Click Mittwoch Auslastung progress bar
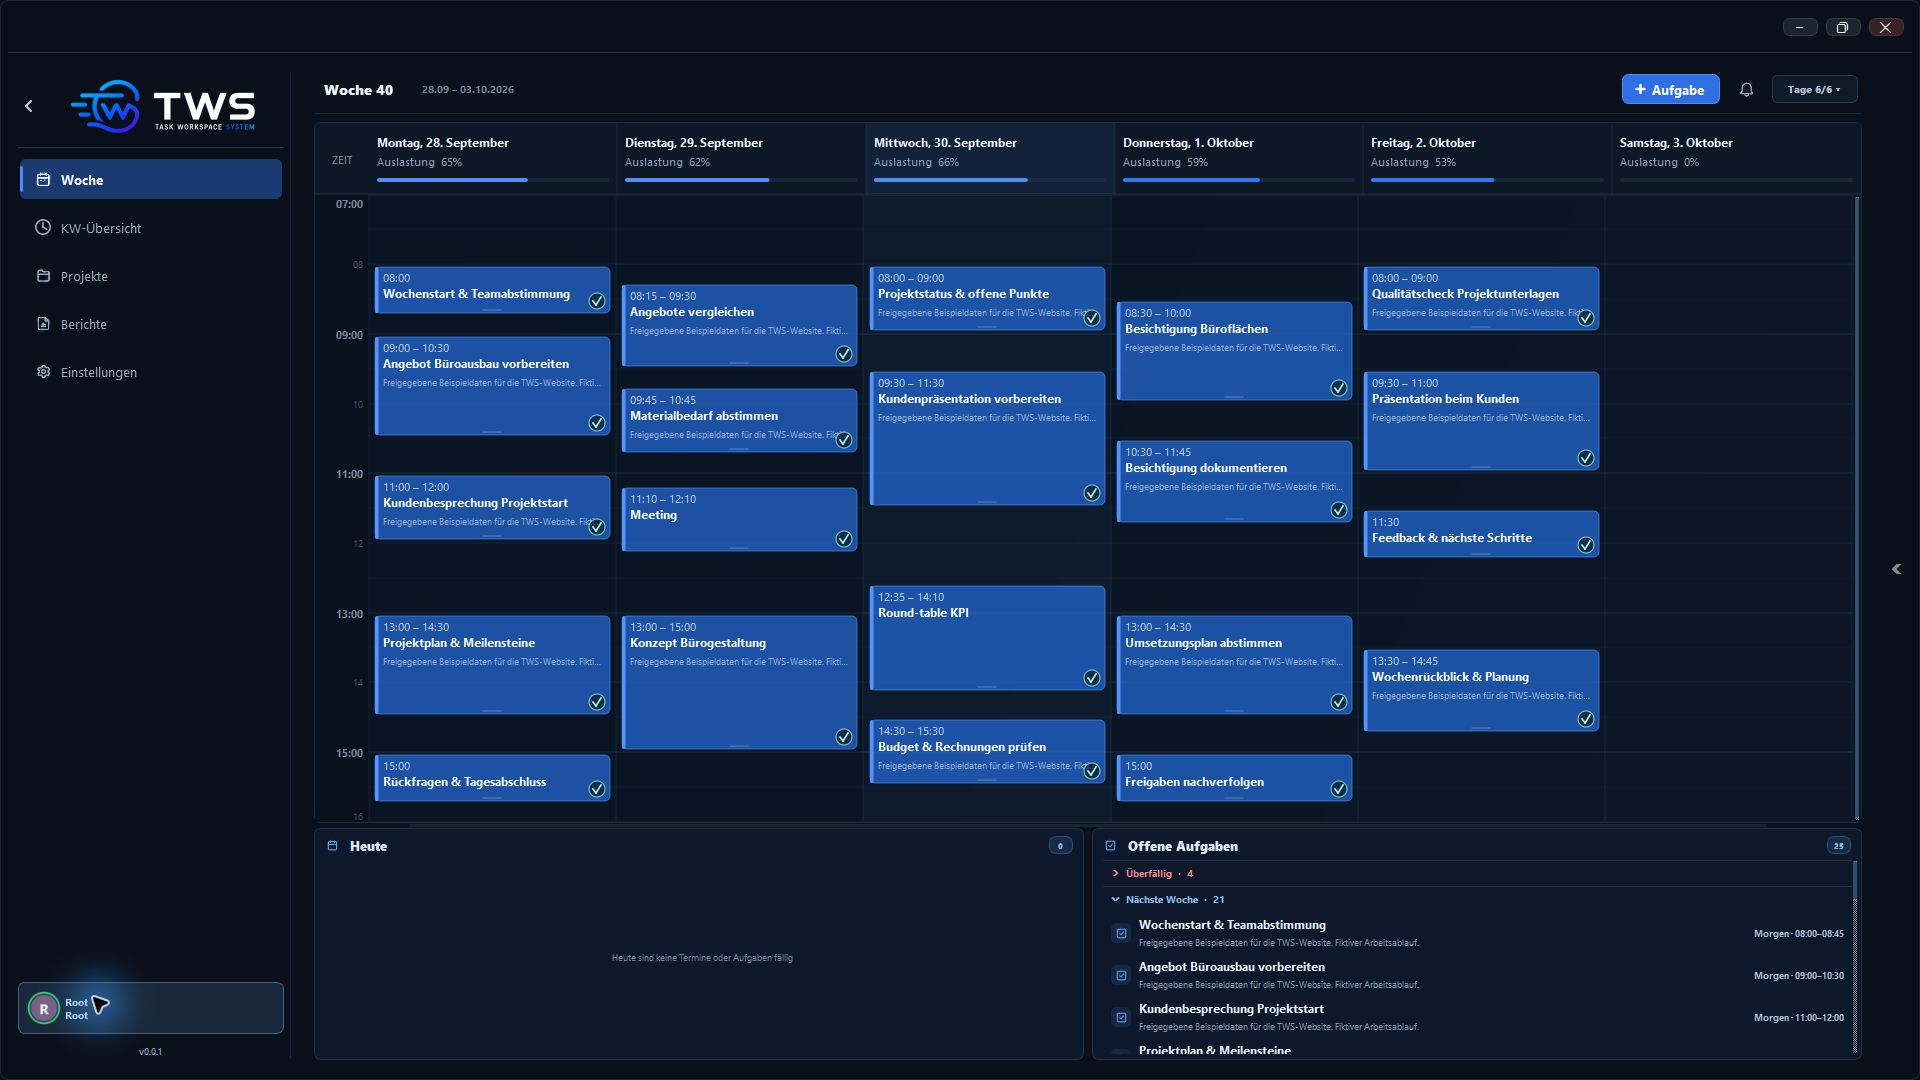 point(989,180)
